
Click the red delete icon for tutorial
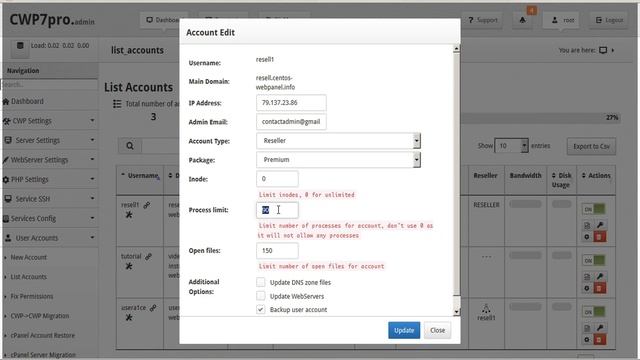600,288
